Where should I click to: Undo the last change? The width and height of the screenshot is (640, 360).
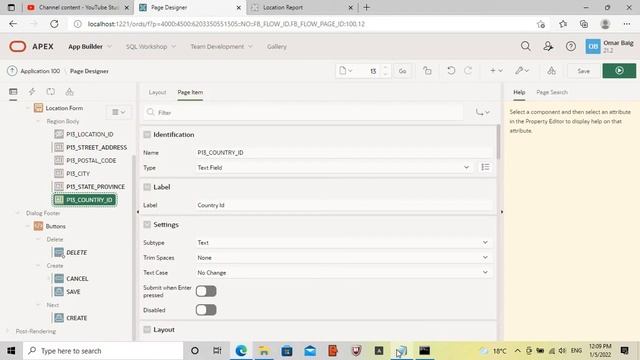[451, 71]
